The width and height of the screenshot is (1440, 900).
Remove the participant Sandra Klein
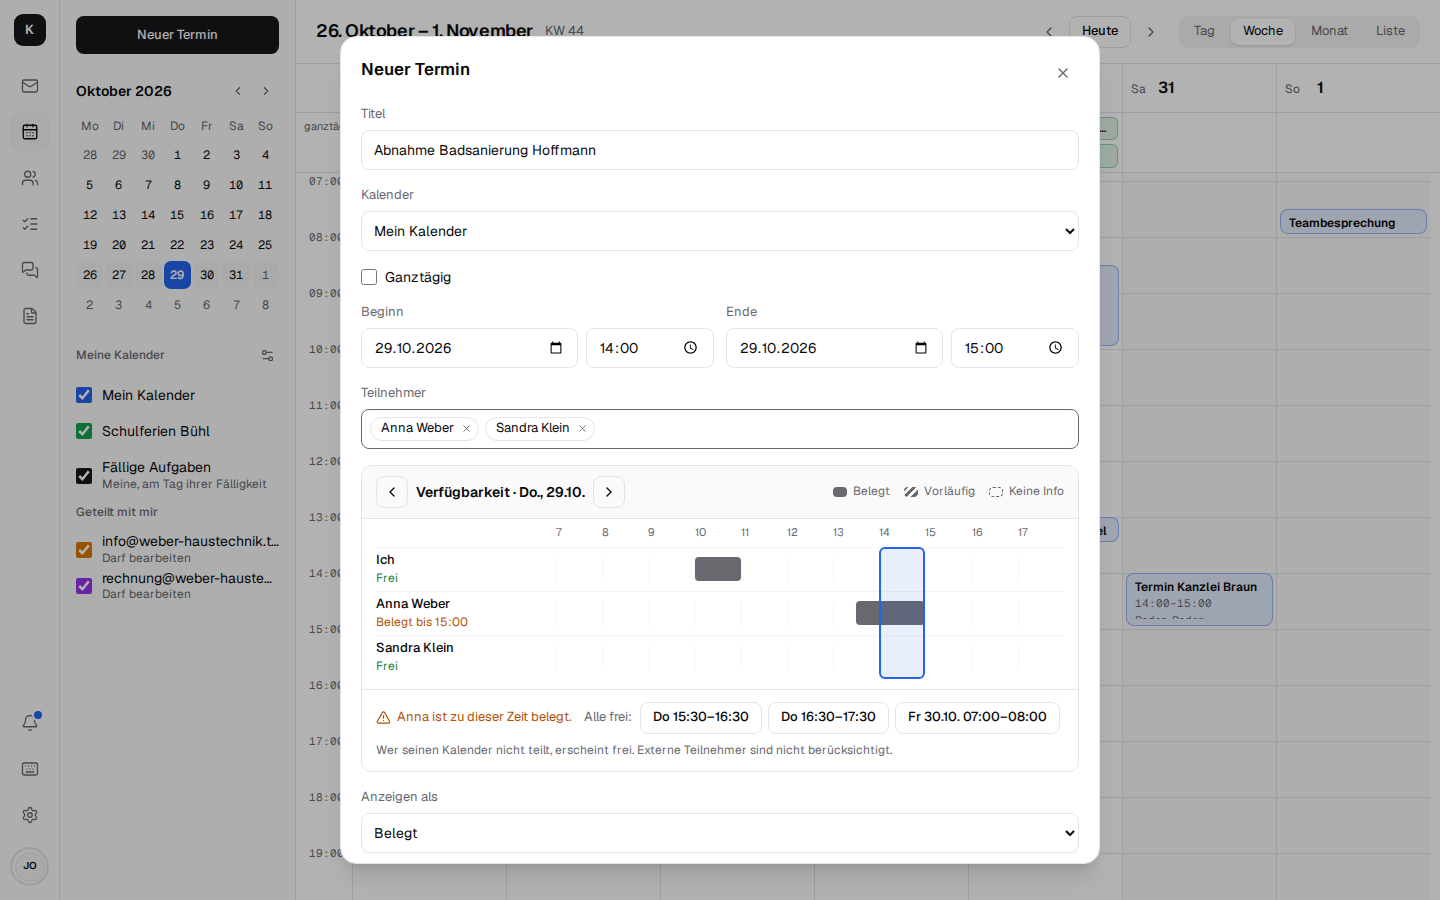coord(582,428)
